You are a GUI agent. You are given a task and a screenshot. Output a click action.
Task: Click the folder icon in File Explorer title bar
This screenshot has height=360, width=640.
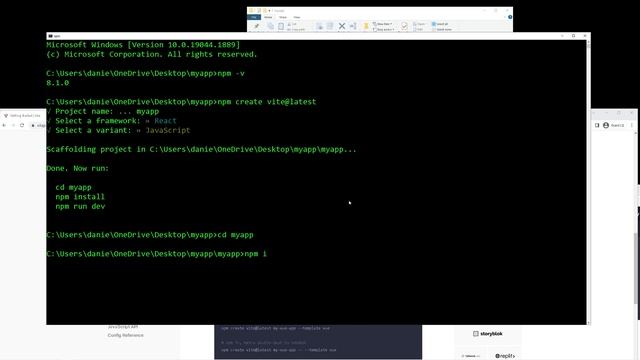pyautogui.click(x=251, y=11)
